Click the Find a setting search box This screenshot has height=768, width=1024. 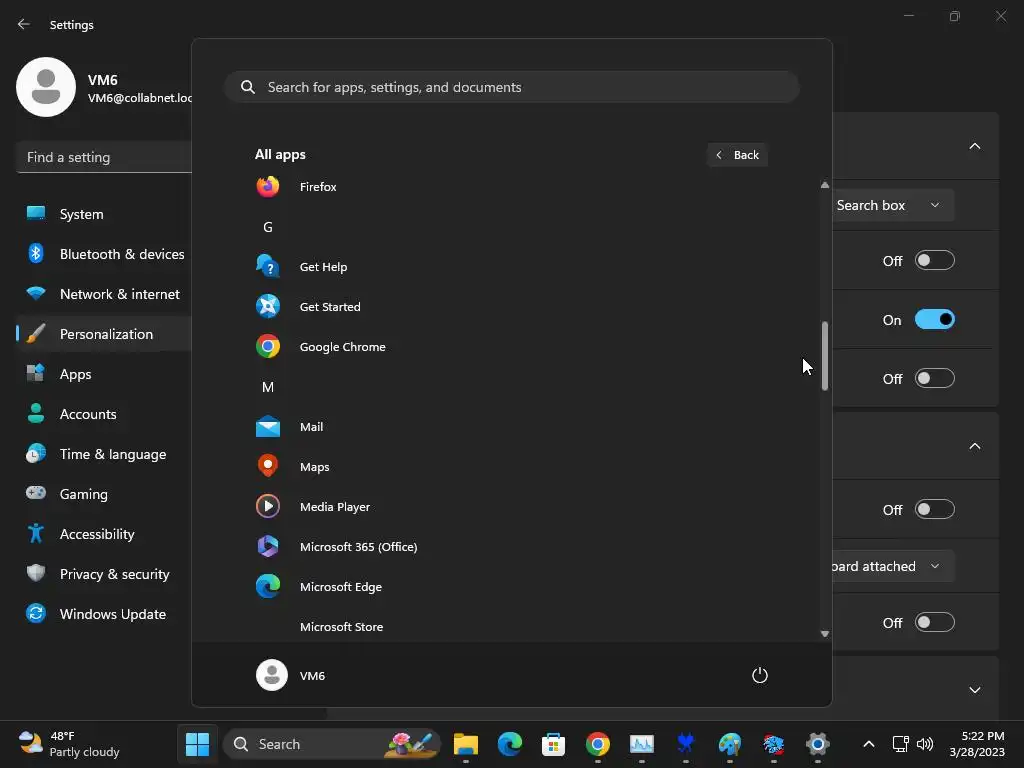point(104,157)
